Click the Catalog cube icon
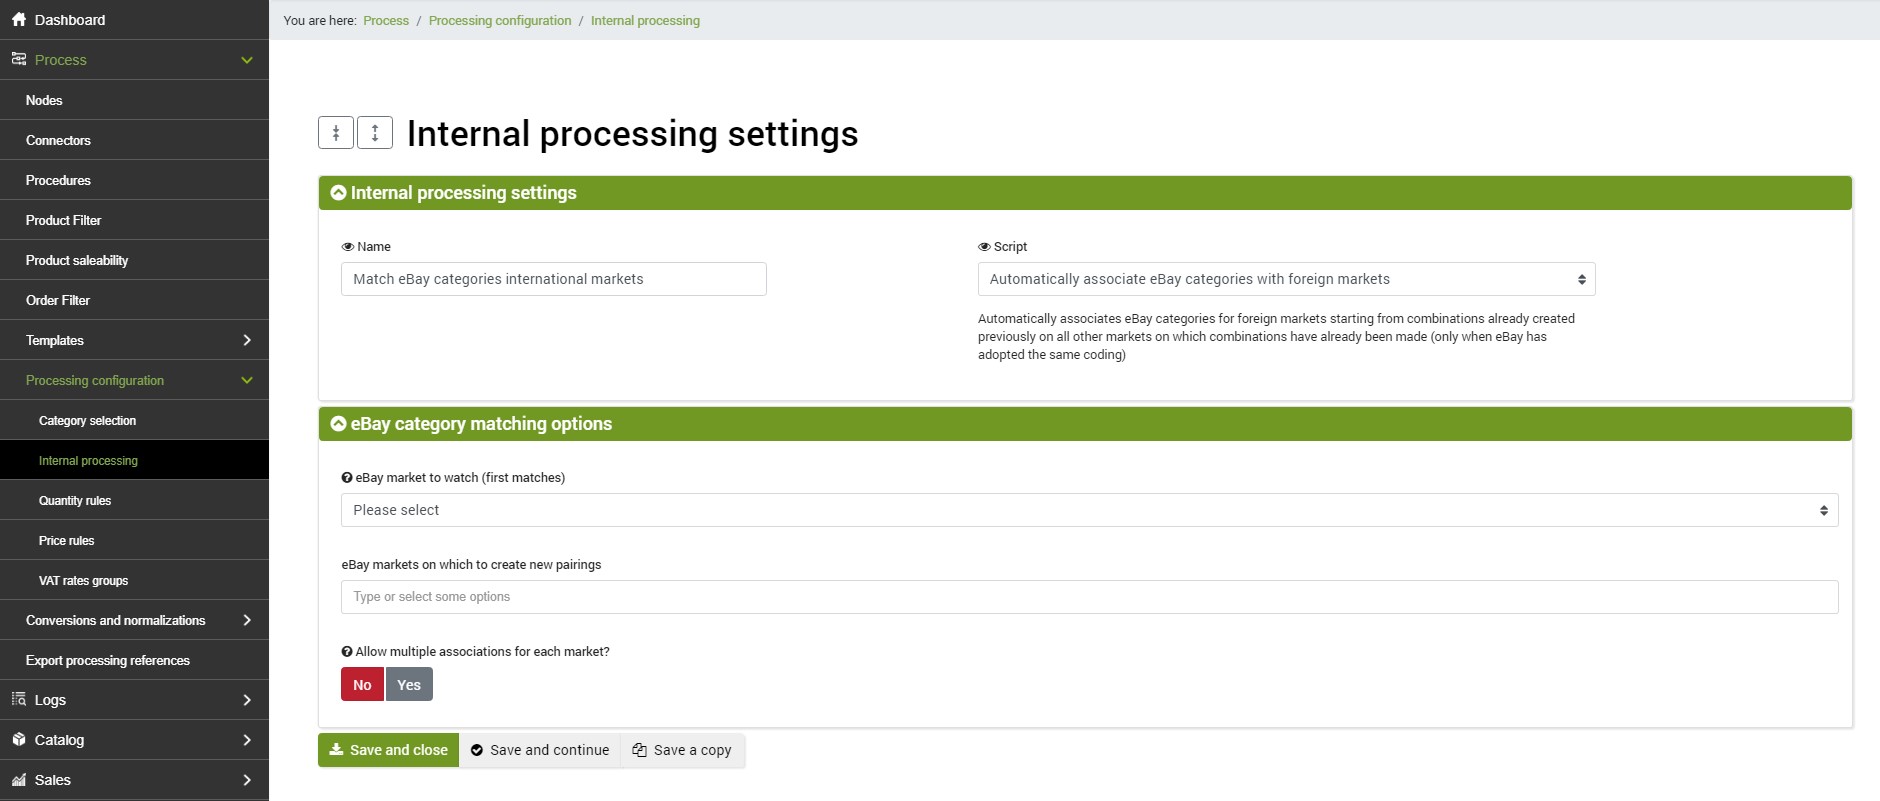The width and height of the screenshot is (1880, 801). click(x=19, y=739)
